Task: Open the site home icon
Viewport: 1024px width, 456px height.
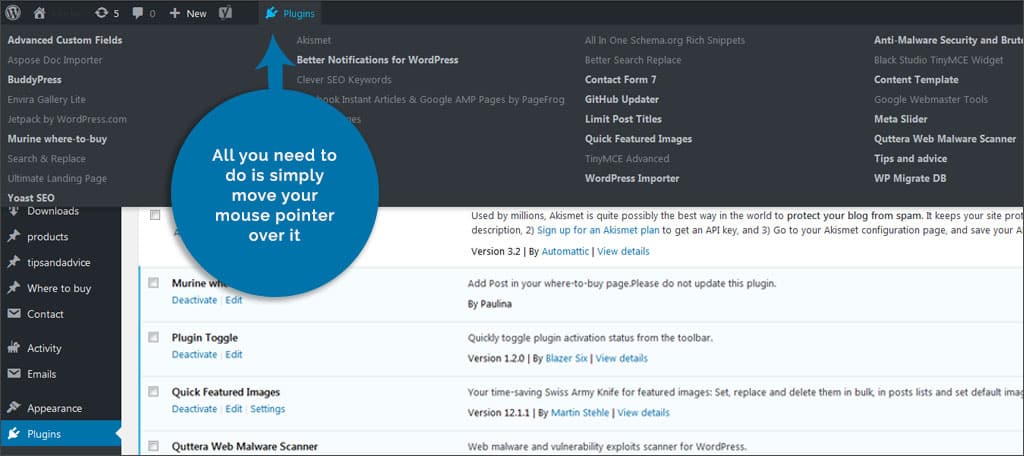Action: point(39,12)
